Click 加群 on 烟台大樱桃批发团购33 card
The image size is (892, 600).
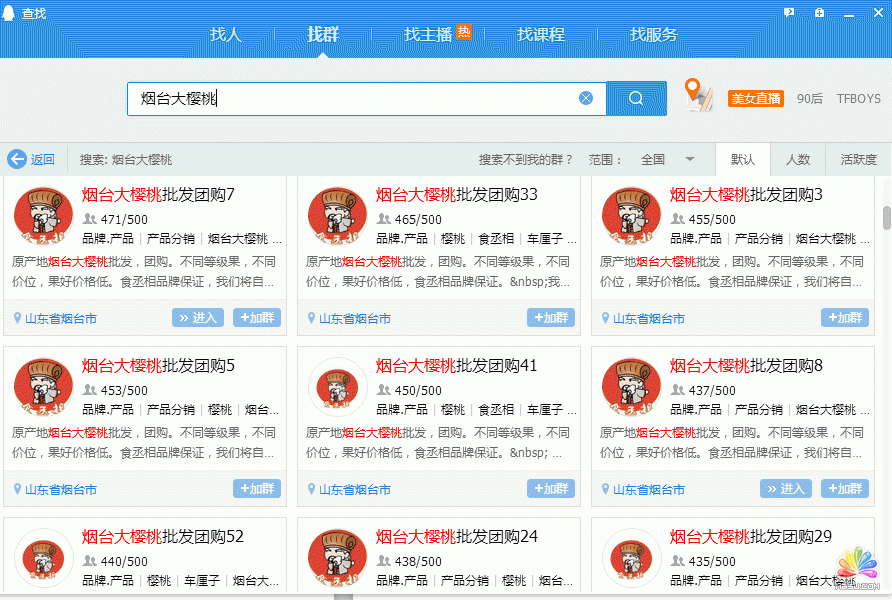pos(551,318)
